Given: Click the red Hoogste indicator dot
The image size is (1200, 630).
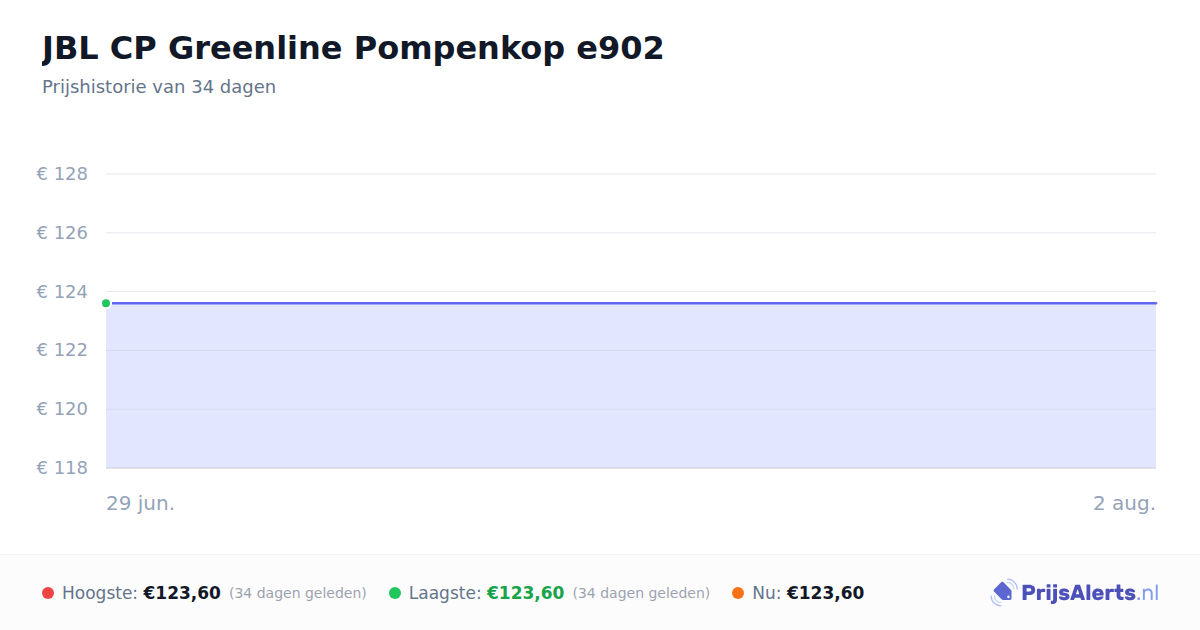Looking at the screenshot, I should 48,593.
